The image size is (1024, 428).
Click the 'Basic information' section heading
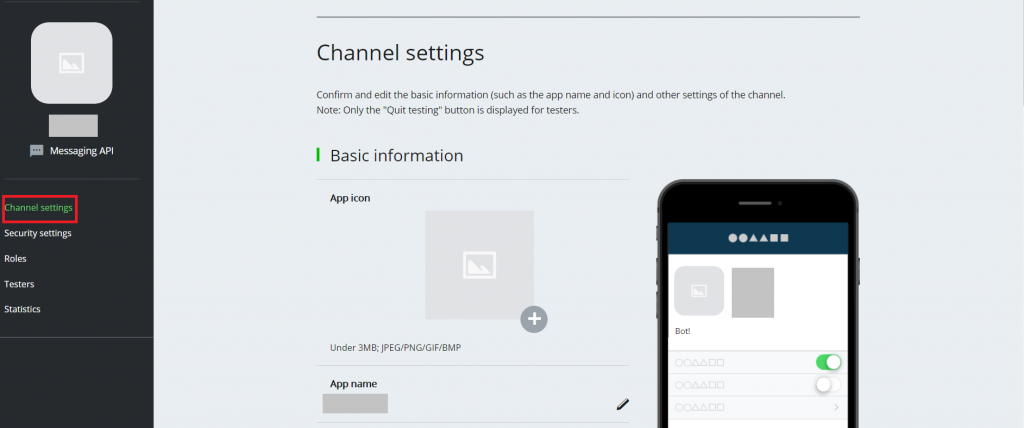point(396,156)
